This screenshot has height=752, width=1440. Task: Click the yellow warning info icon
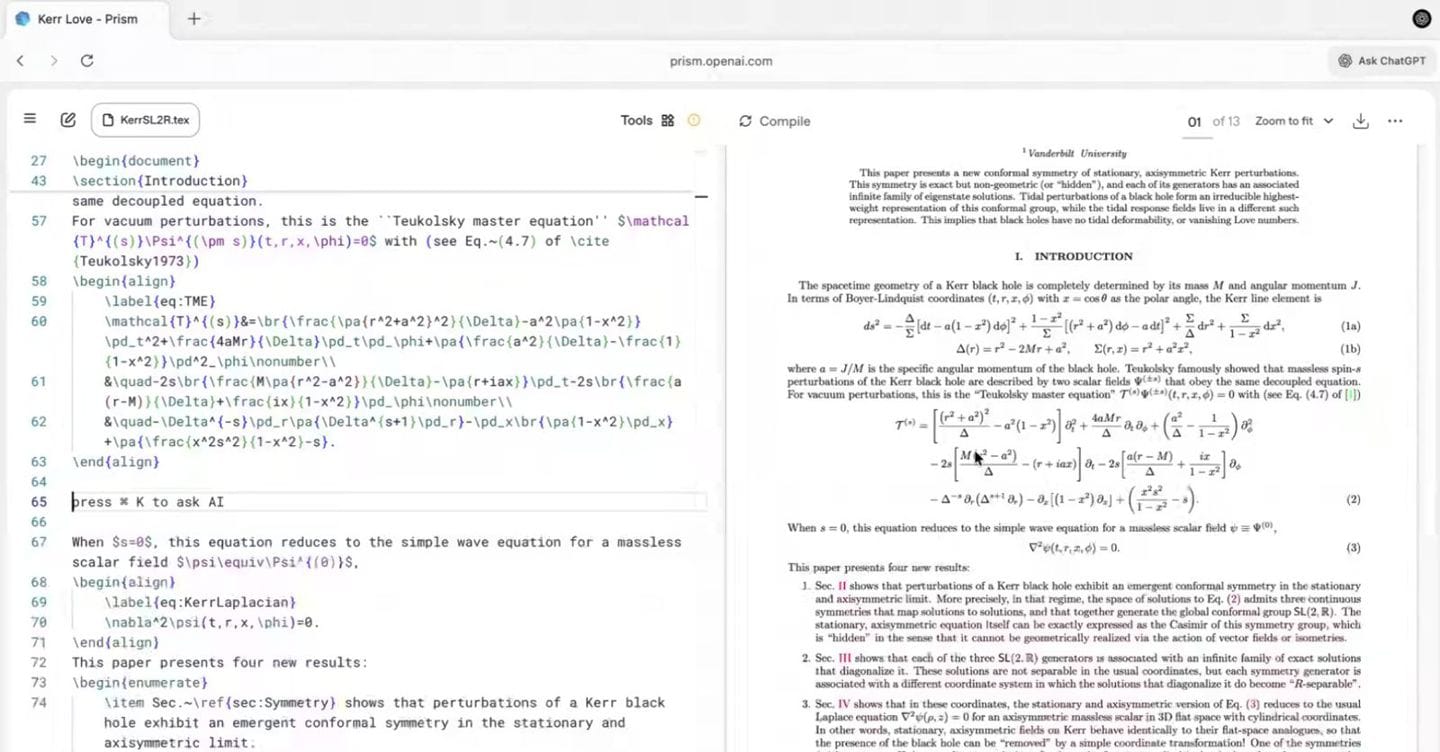coord(694,120)
